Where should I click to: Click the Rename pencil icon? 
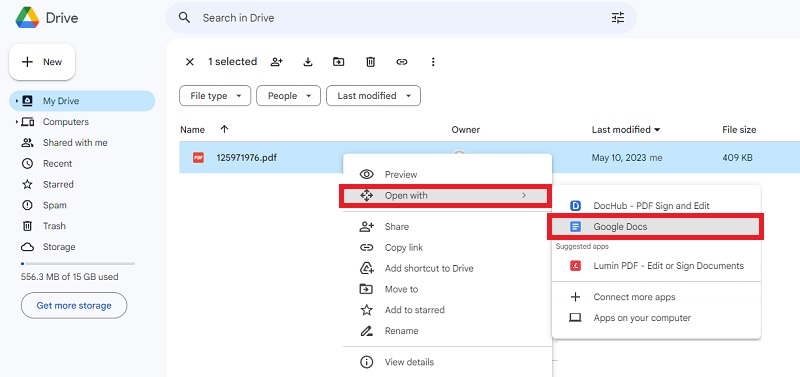[x=366, y=331]
